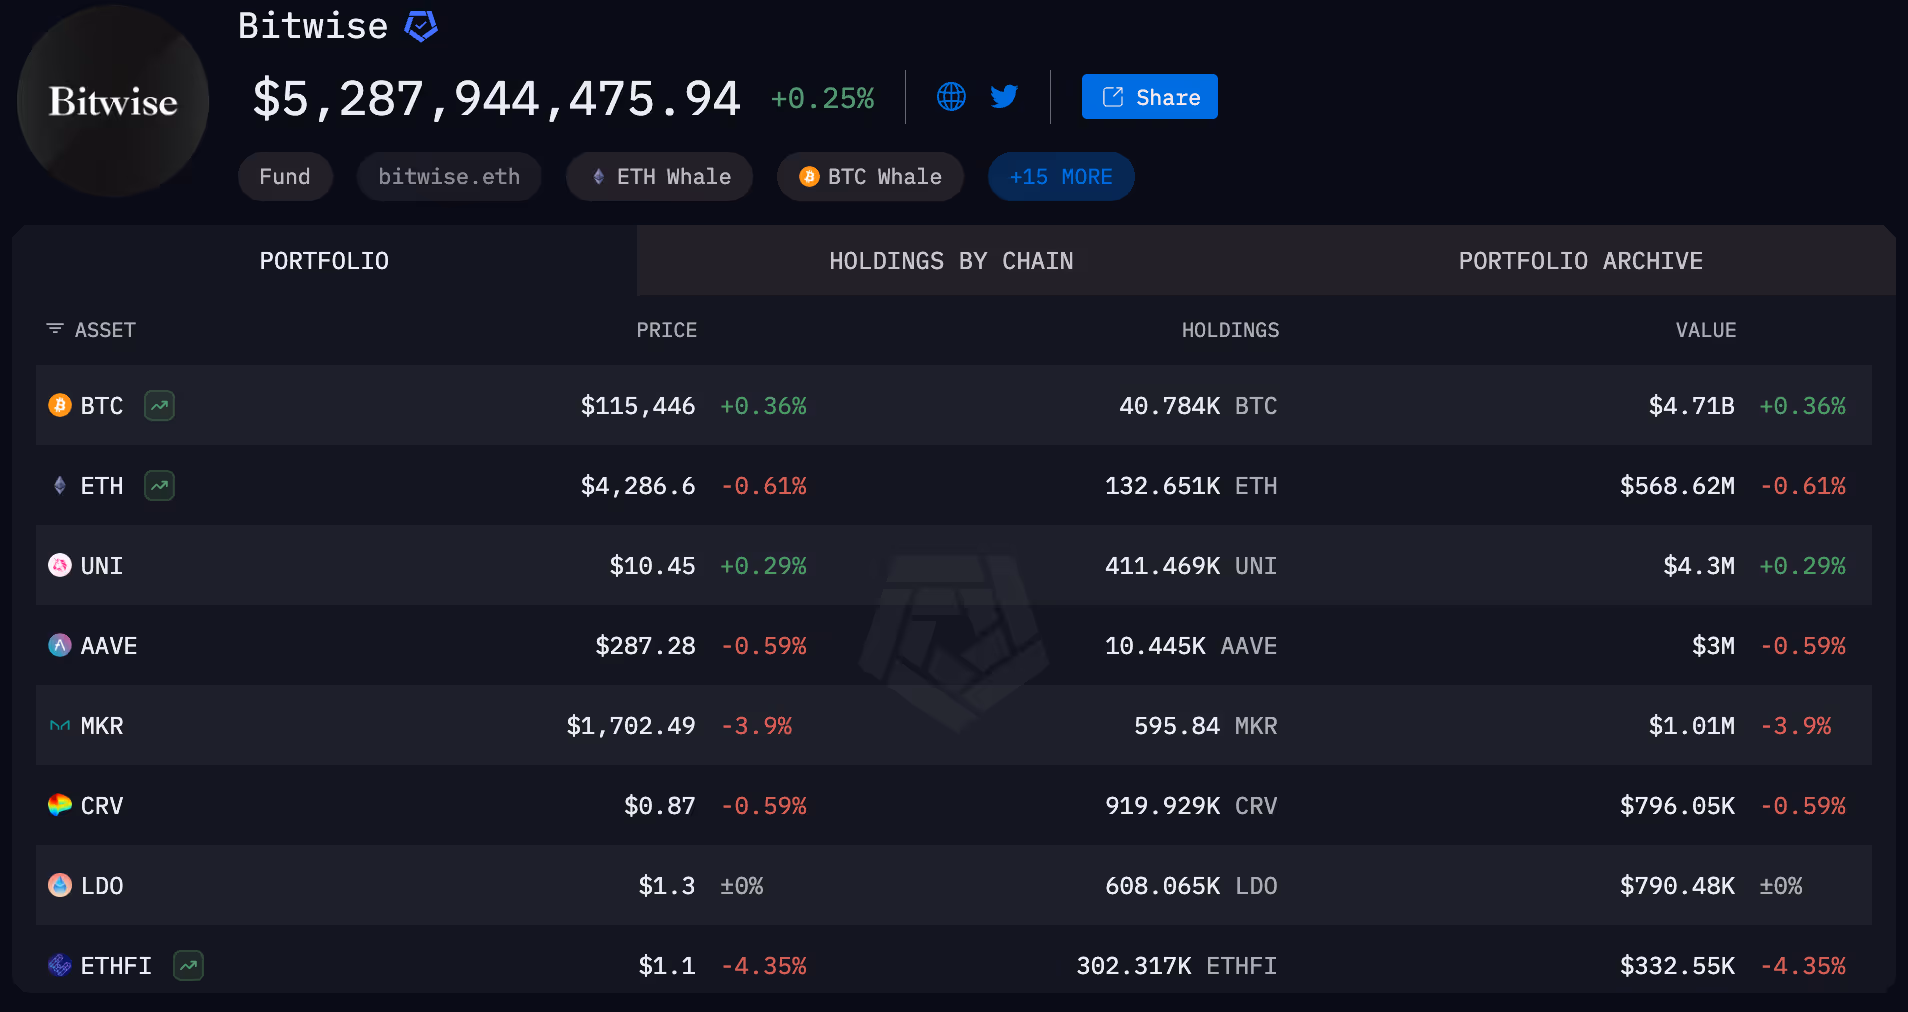Open the Bitwise Twitter profile icon

[1004, 97]
